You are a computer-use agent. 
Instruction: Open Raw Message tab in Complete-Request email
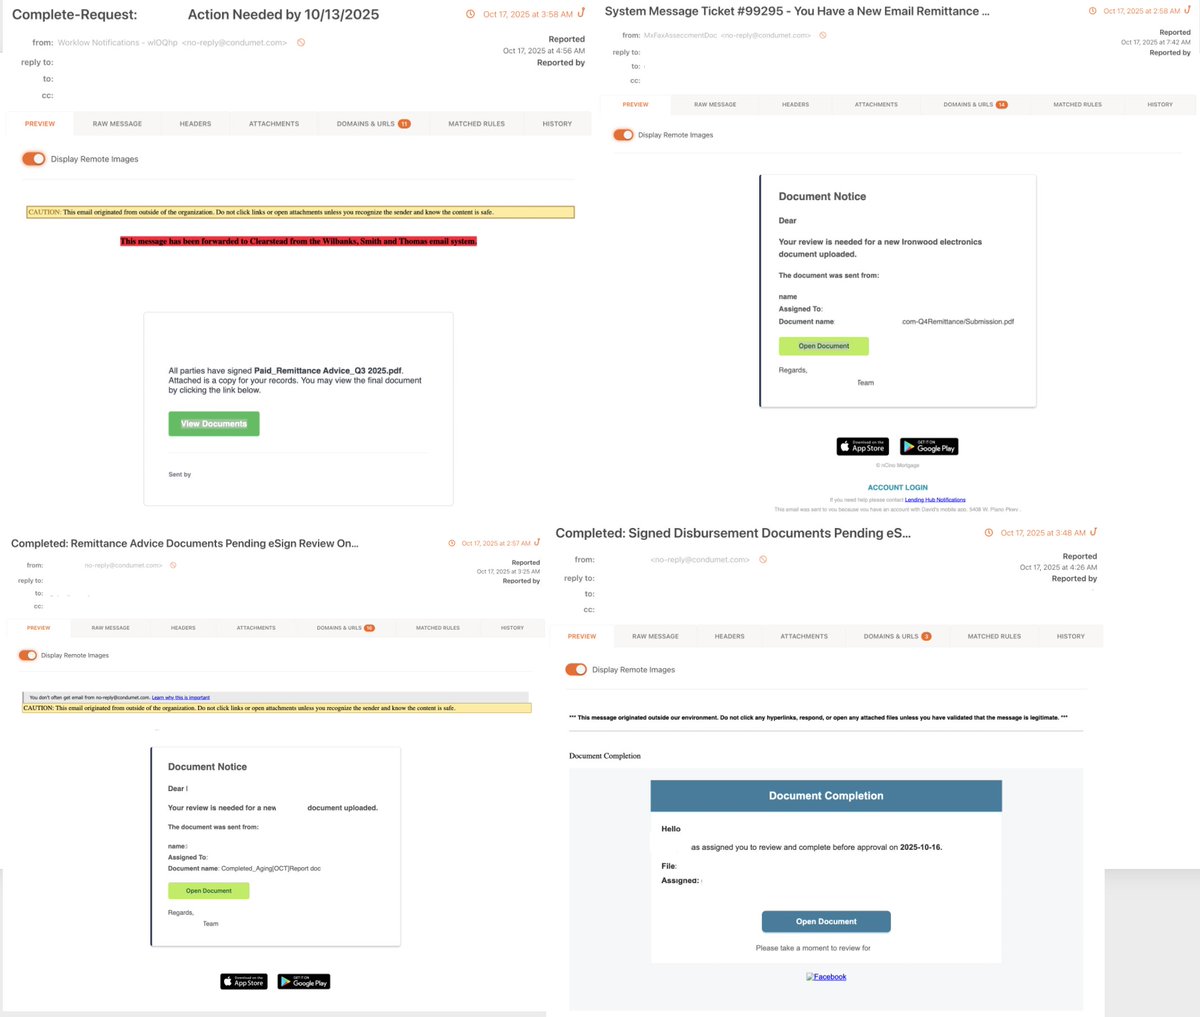[x=117, y=124]
